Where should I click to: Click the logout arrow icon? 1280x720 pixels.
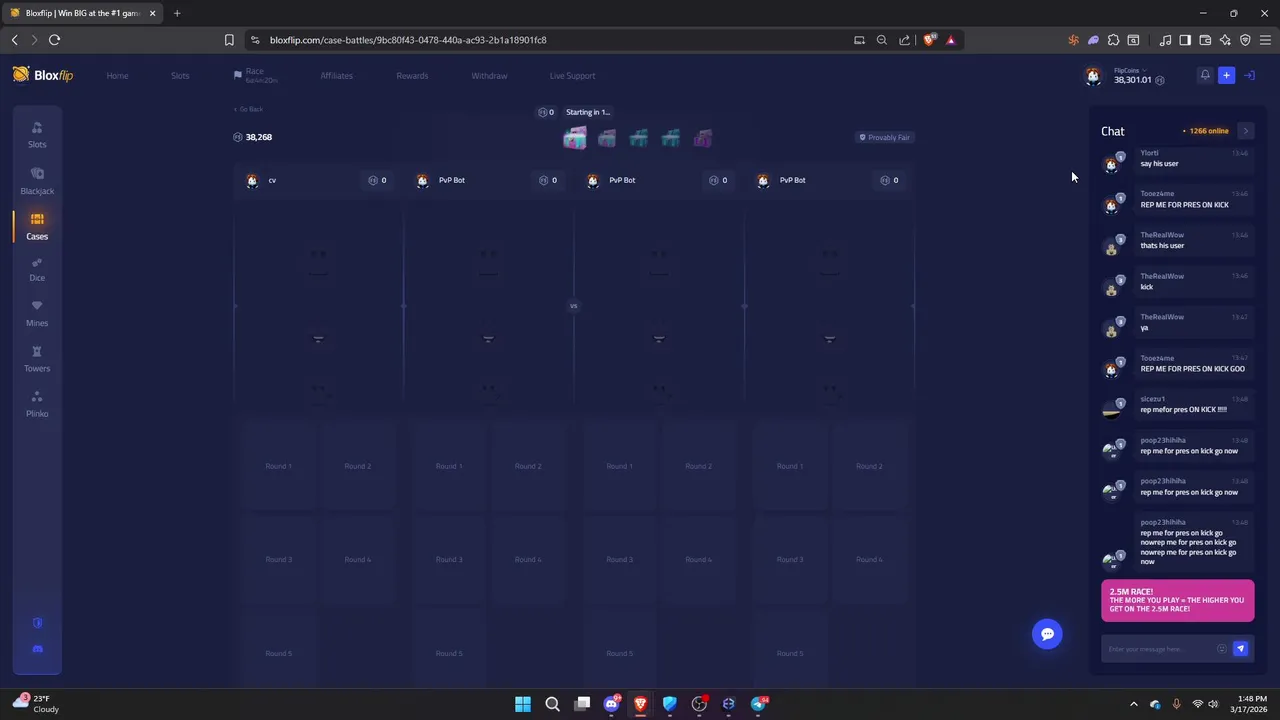point(1249,75)
